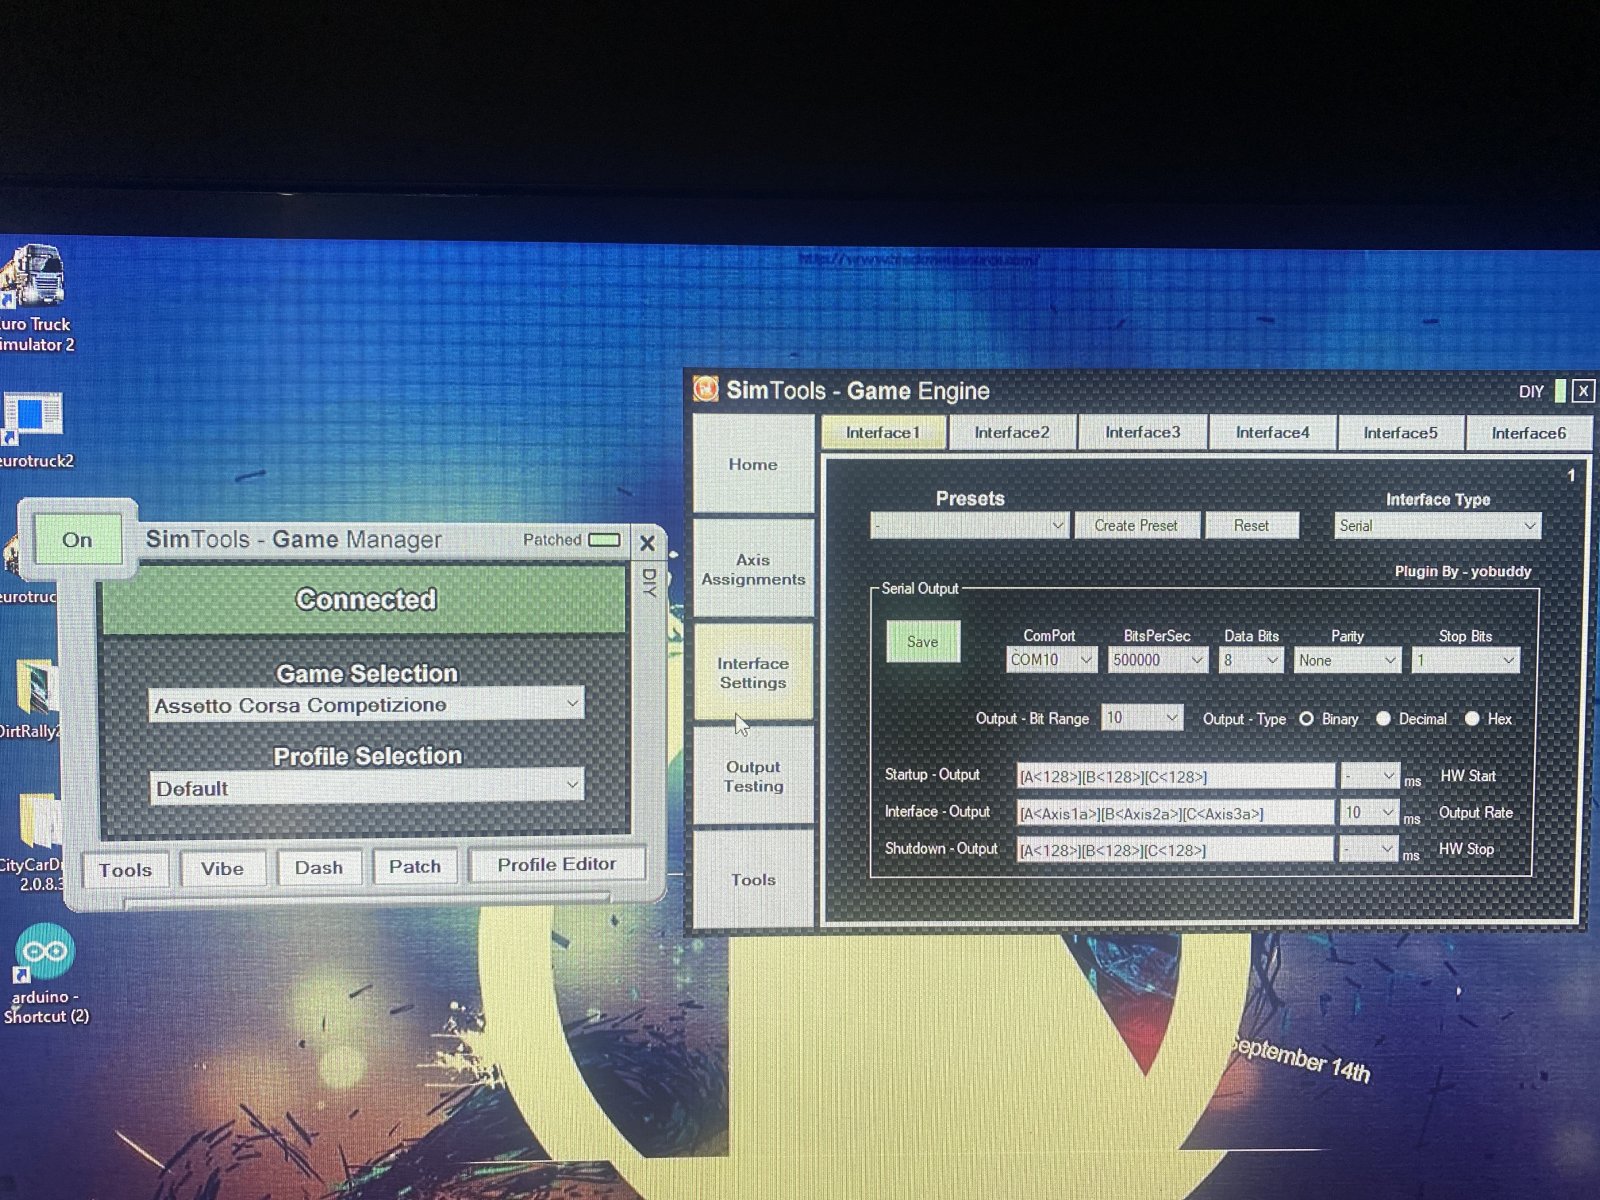The width and height of the screenshot is (1600, 1200).
Task: Click Startup Output text field
Action: pyautogui.click(x=1175, y=776)
